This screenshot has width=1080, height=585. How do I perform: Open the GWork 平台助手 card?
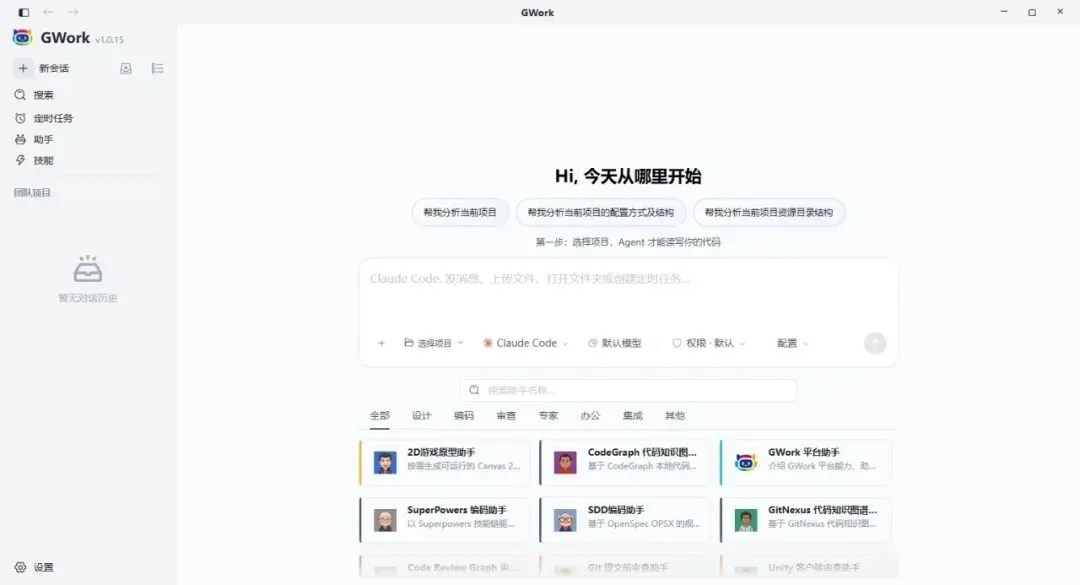click(806, 462)
